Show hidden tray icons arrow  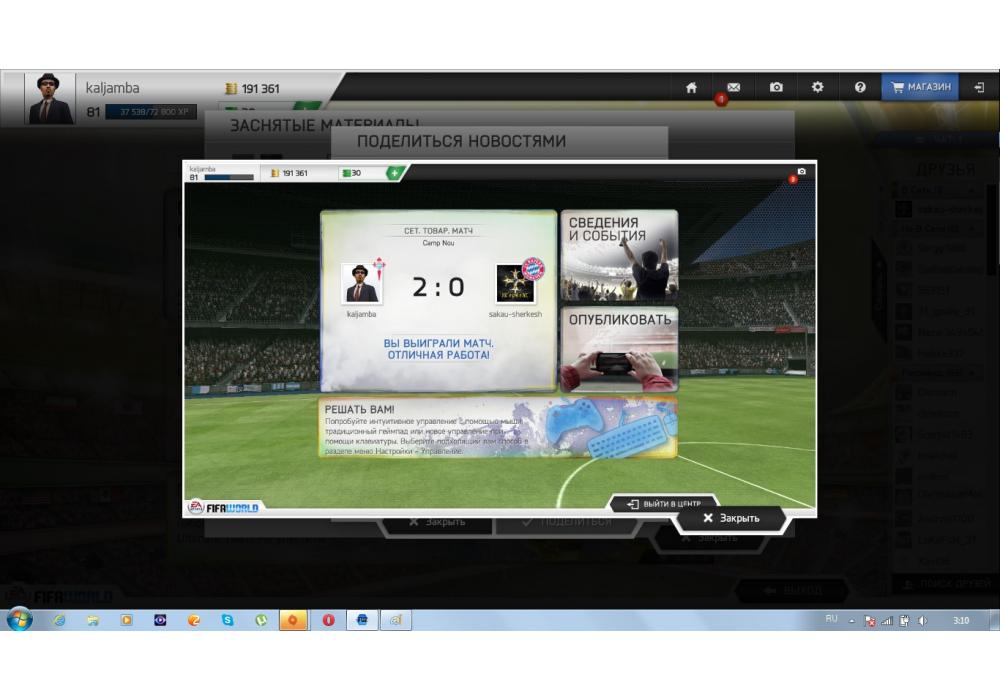click(851, 620)
